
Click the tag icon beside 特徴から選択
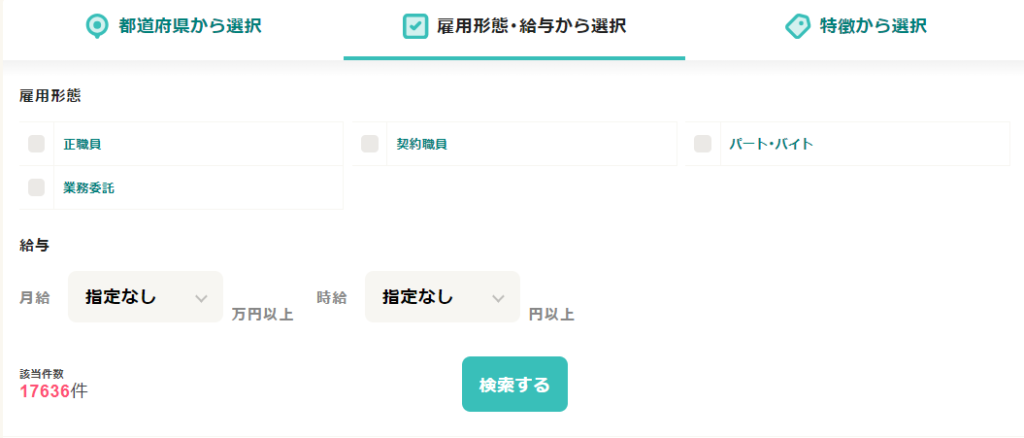pyautogui.click(x=797, y=27)
